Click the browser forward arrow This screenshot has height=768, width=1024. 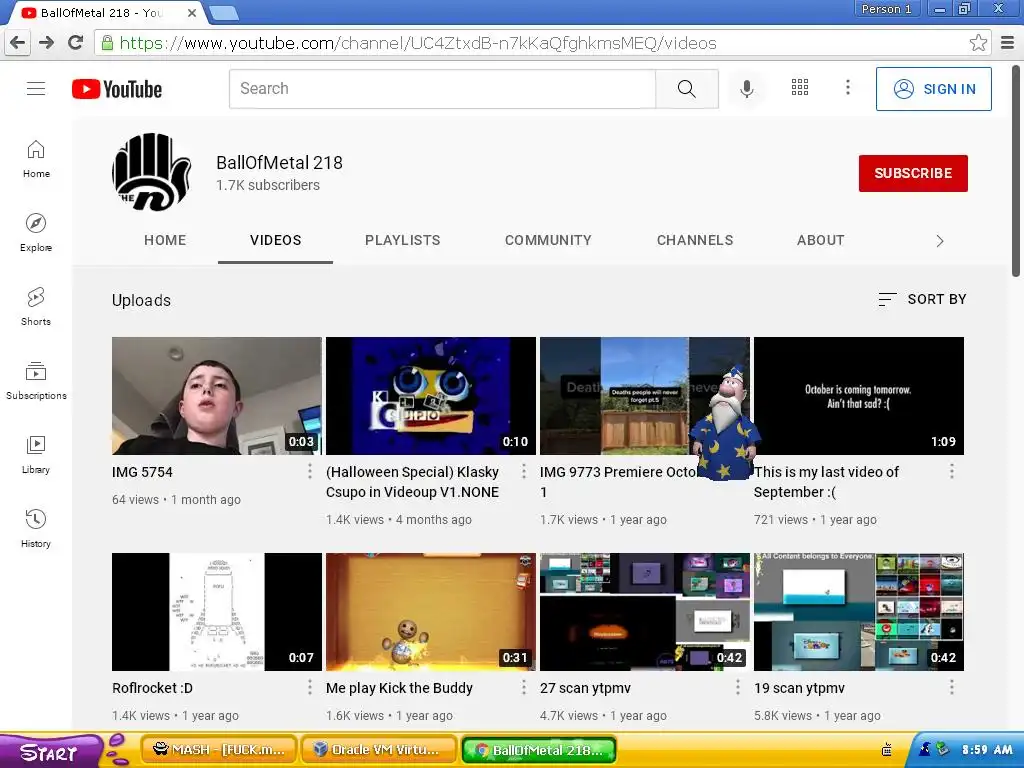(46, 43)
